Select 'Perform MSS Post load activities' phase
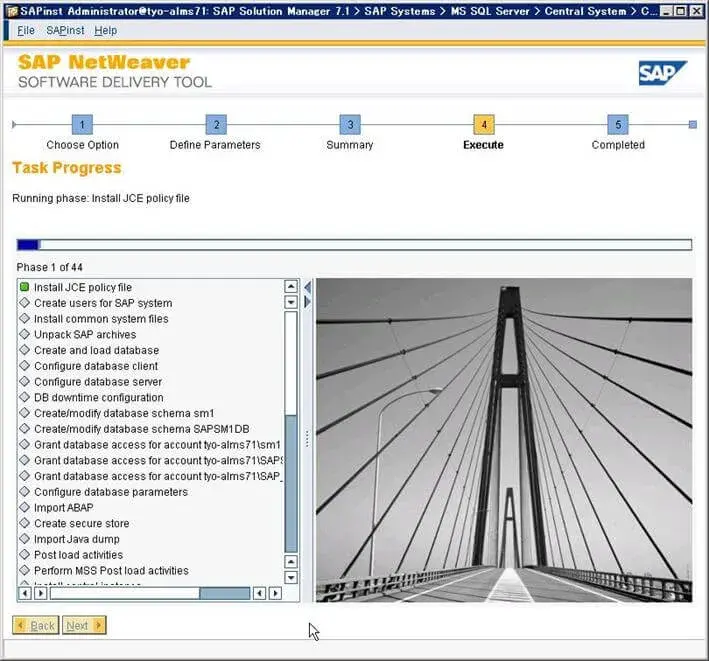709x661 pixels. tap(111, 571)
